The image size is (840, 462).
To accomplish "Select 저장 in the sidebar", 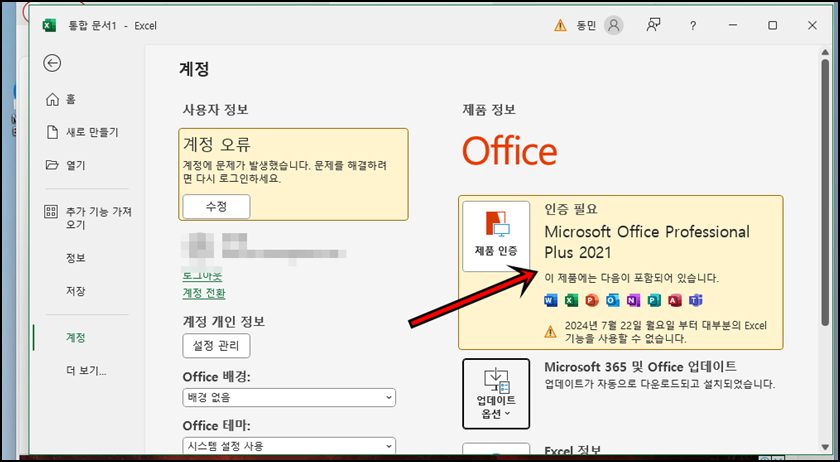I will [x=76, y=291].
